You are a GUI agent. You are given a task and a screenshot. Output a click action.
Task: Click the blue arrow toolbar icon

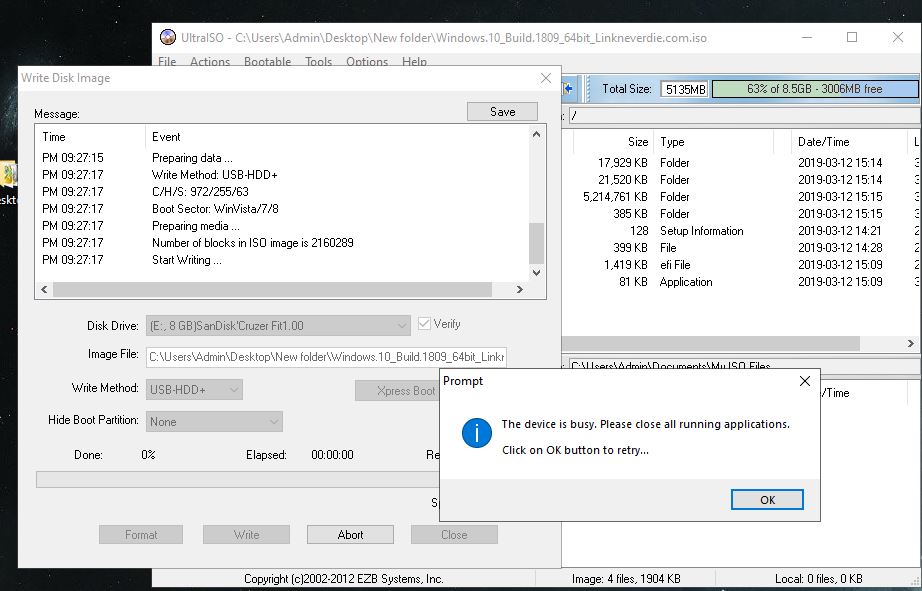click(569, 89)
